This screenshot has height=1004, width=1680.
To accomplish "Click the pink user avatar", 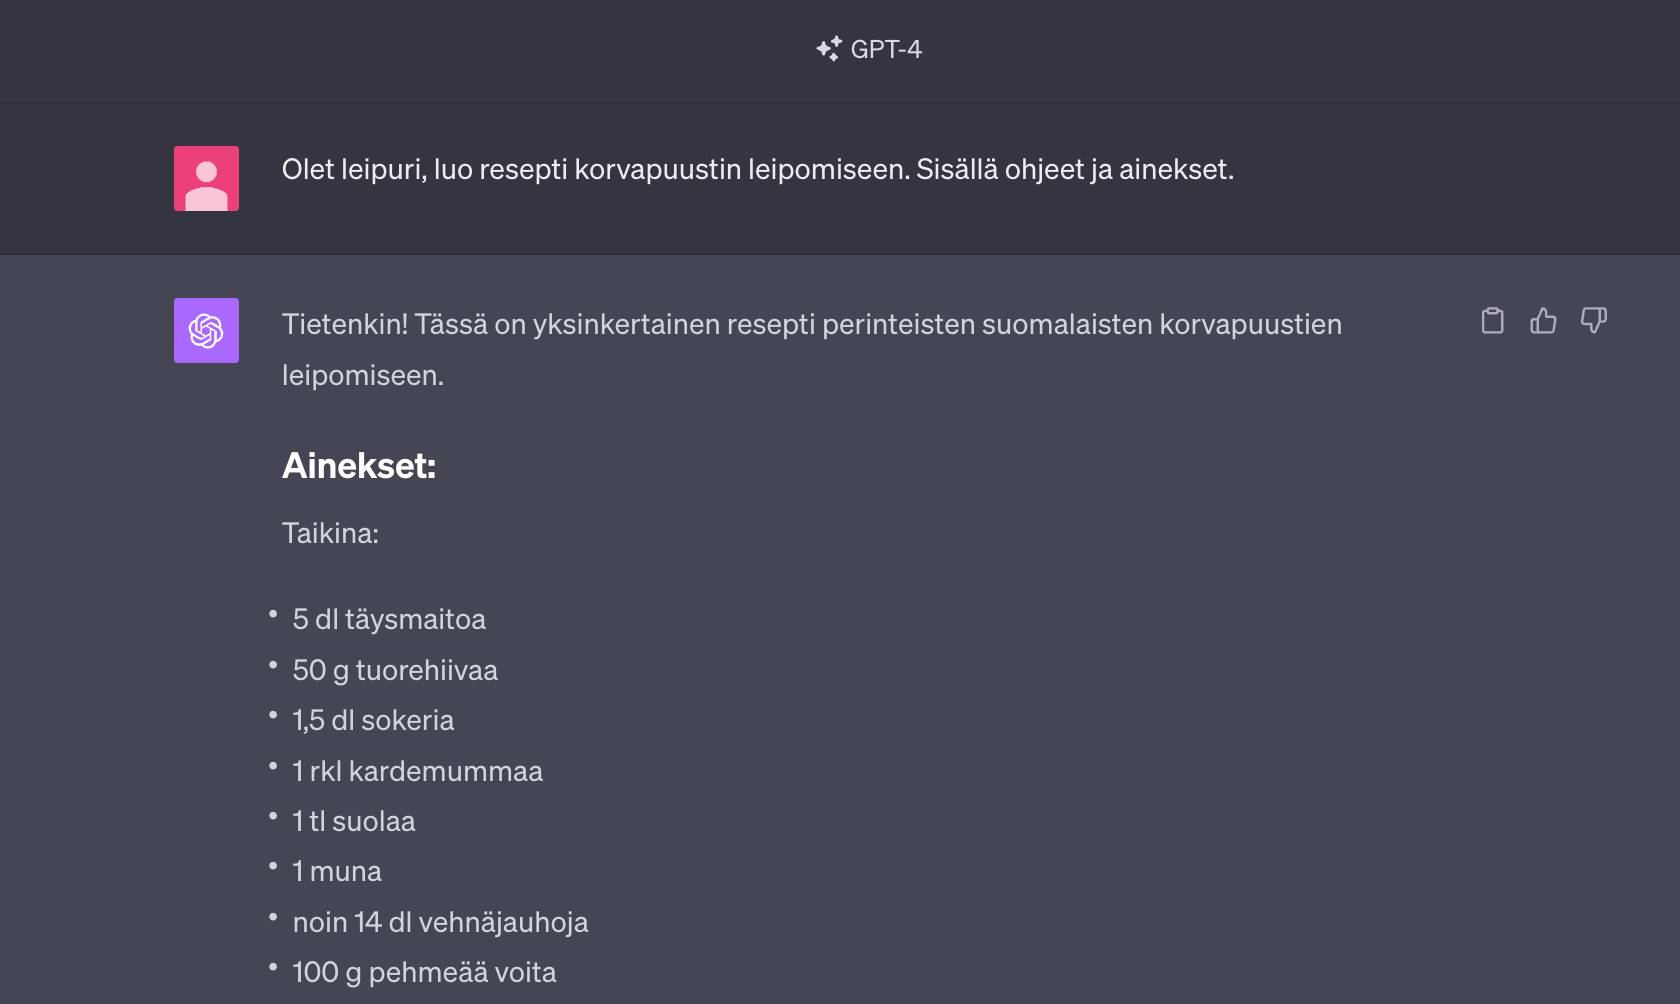I will coord(206,178).
